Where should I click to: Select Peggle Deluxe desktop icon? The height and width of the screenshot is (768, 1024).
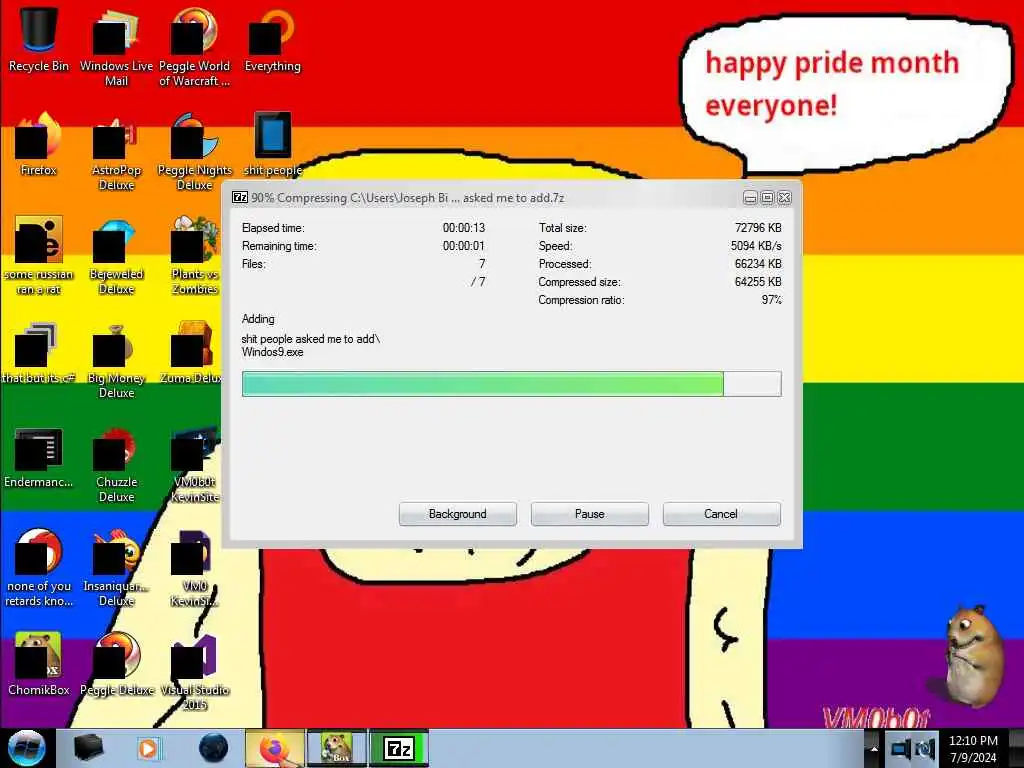pyautogui.click(x=116, y=664)
